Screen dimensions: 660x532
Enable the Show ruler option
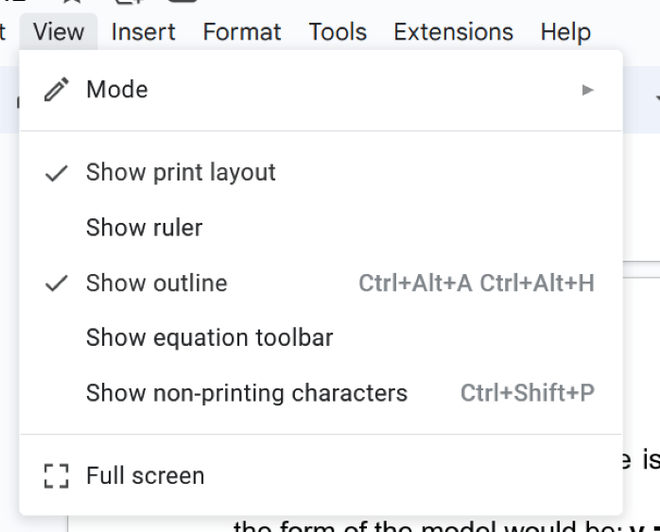[x=144, y=228]
